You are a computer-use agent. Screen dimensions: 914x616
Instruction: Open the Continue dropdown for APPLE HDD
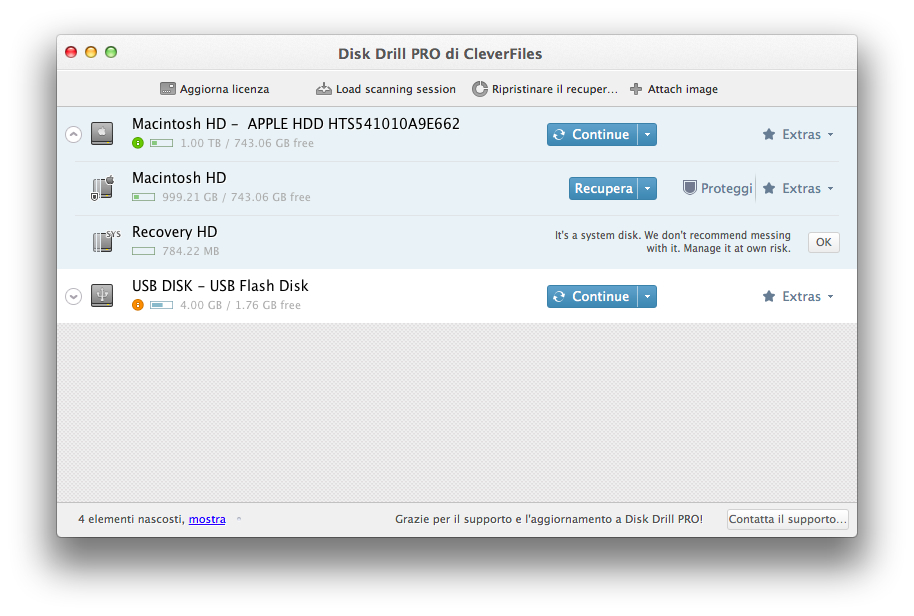647,133
